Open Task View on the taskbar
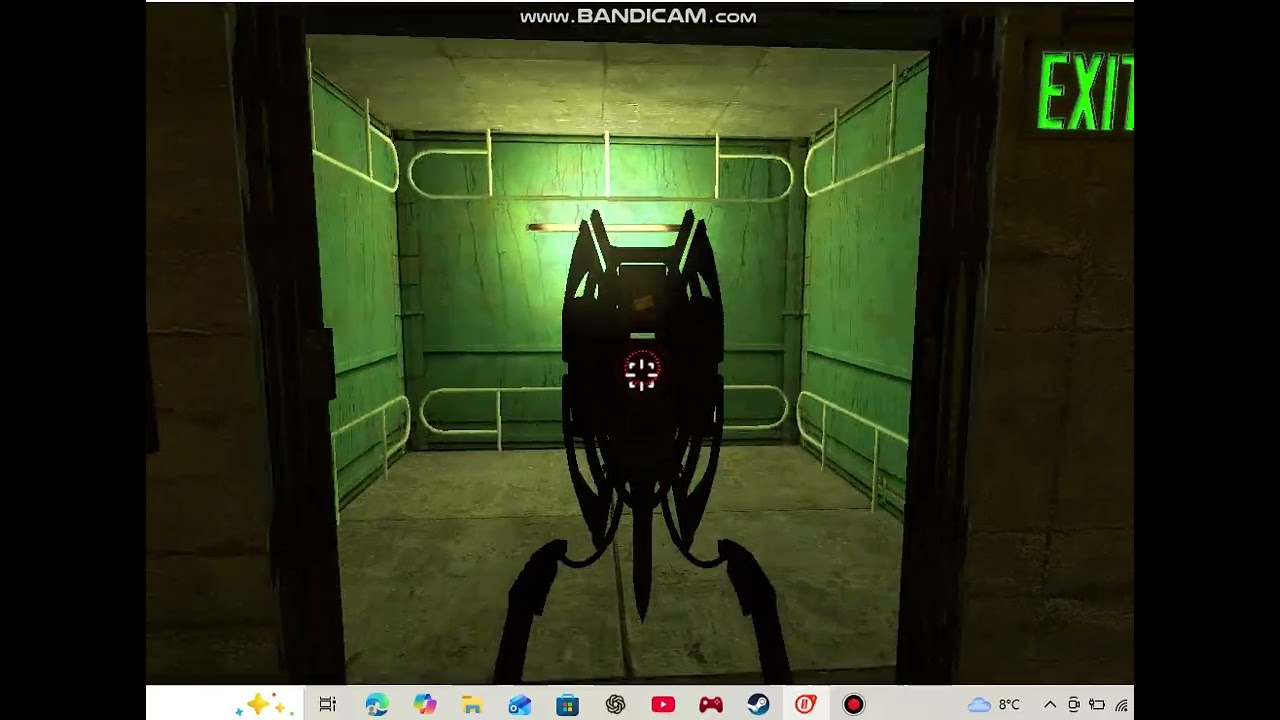 click(327, 705)
